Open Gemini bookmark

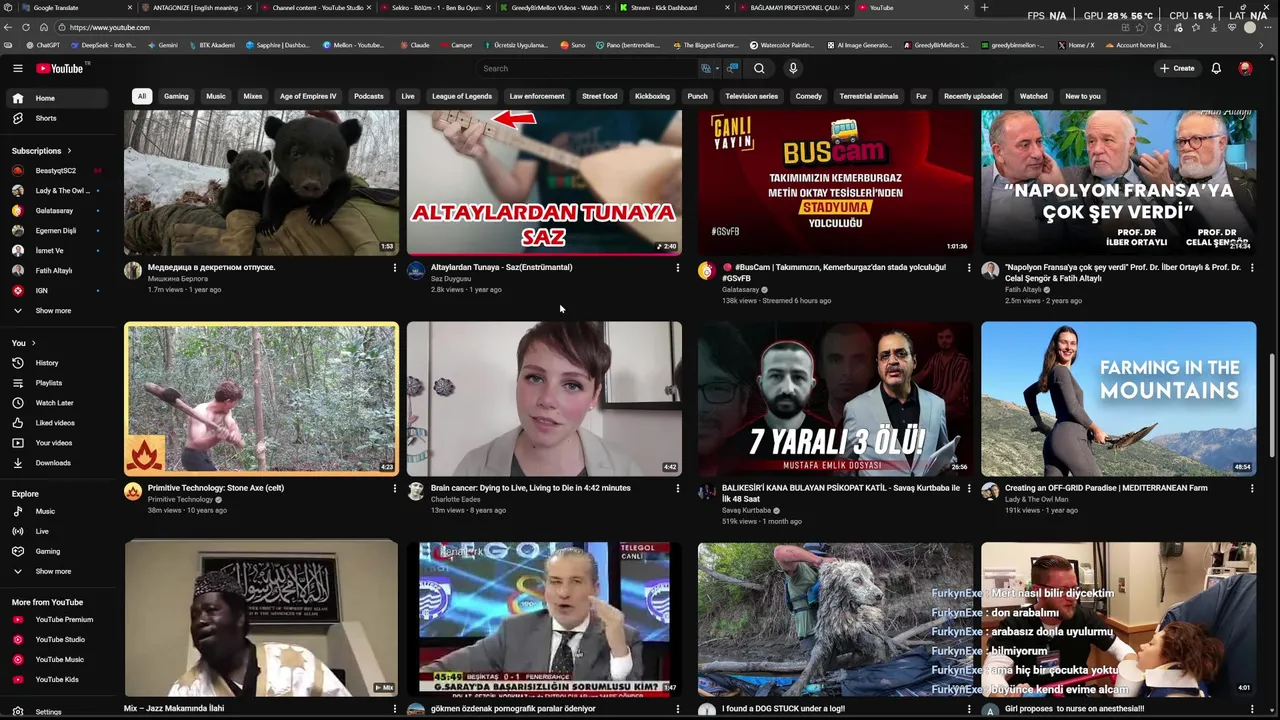coord(162,45)
